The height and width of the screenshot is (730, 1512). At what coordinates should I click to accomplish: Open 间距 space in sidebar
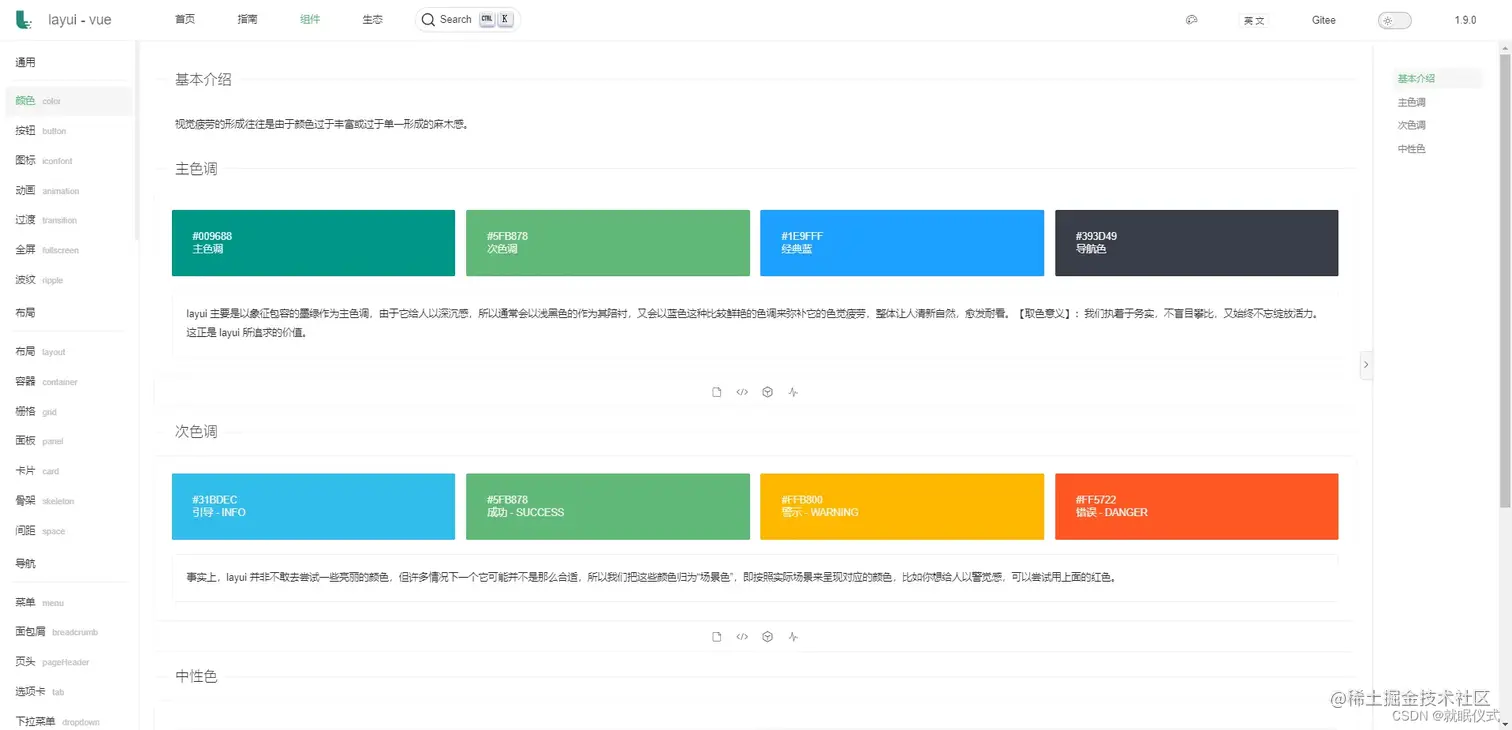pyautogui.click(x=68, y=531)
